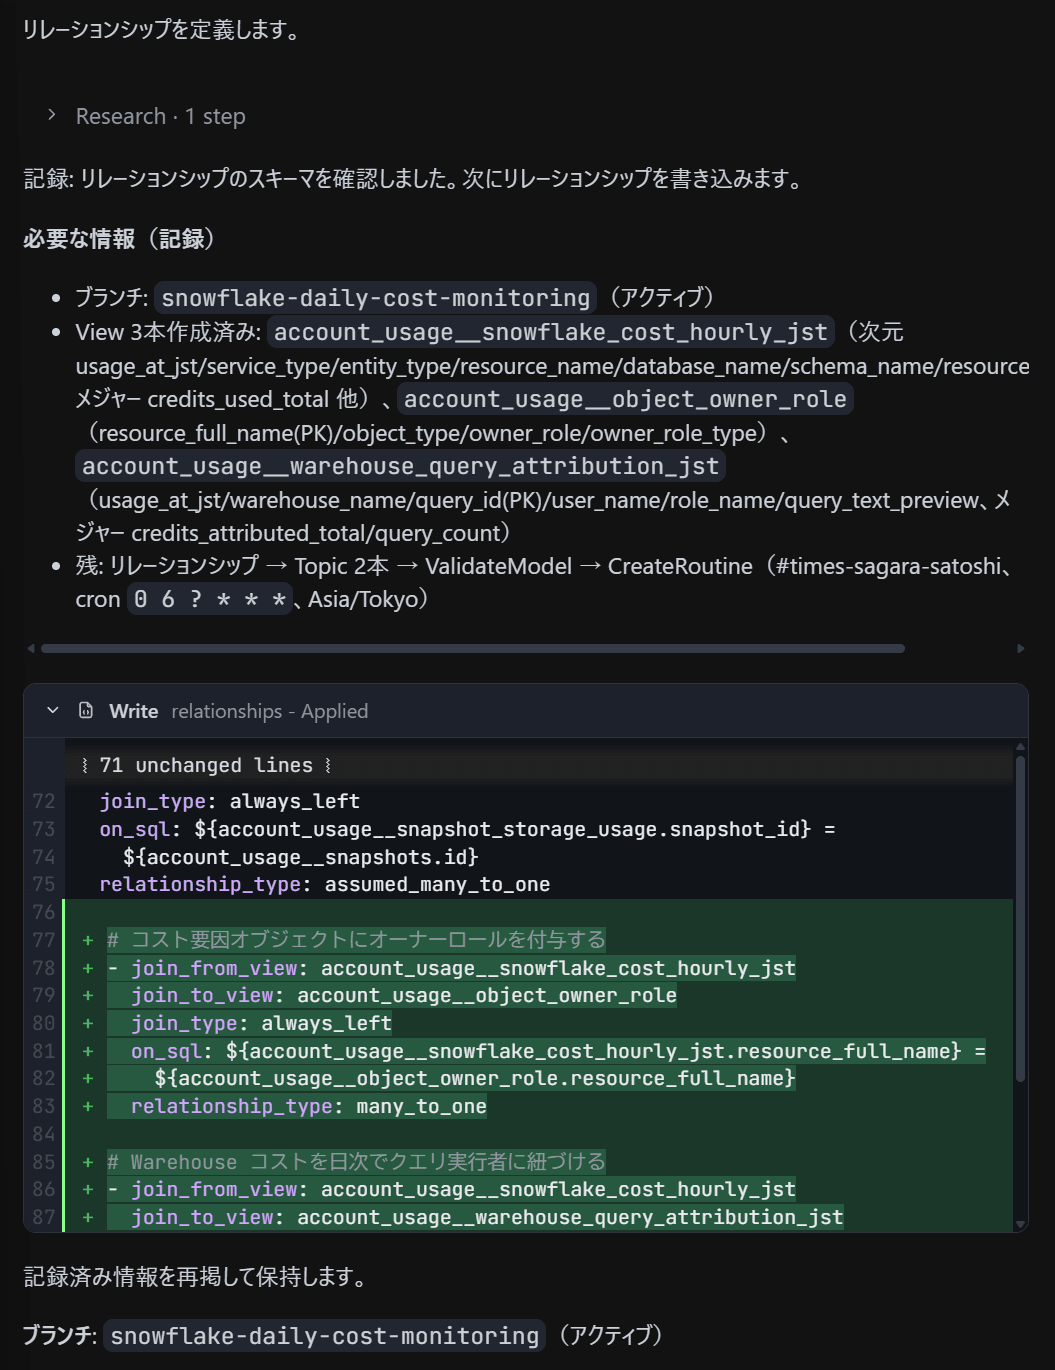Click the code scrollbar down arrow
This screenshot has height=1370, width=1055.
(x=1020, y=1224)
